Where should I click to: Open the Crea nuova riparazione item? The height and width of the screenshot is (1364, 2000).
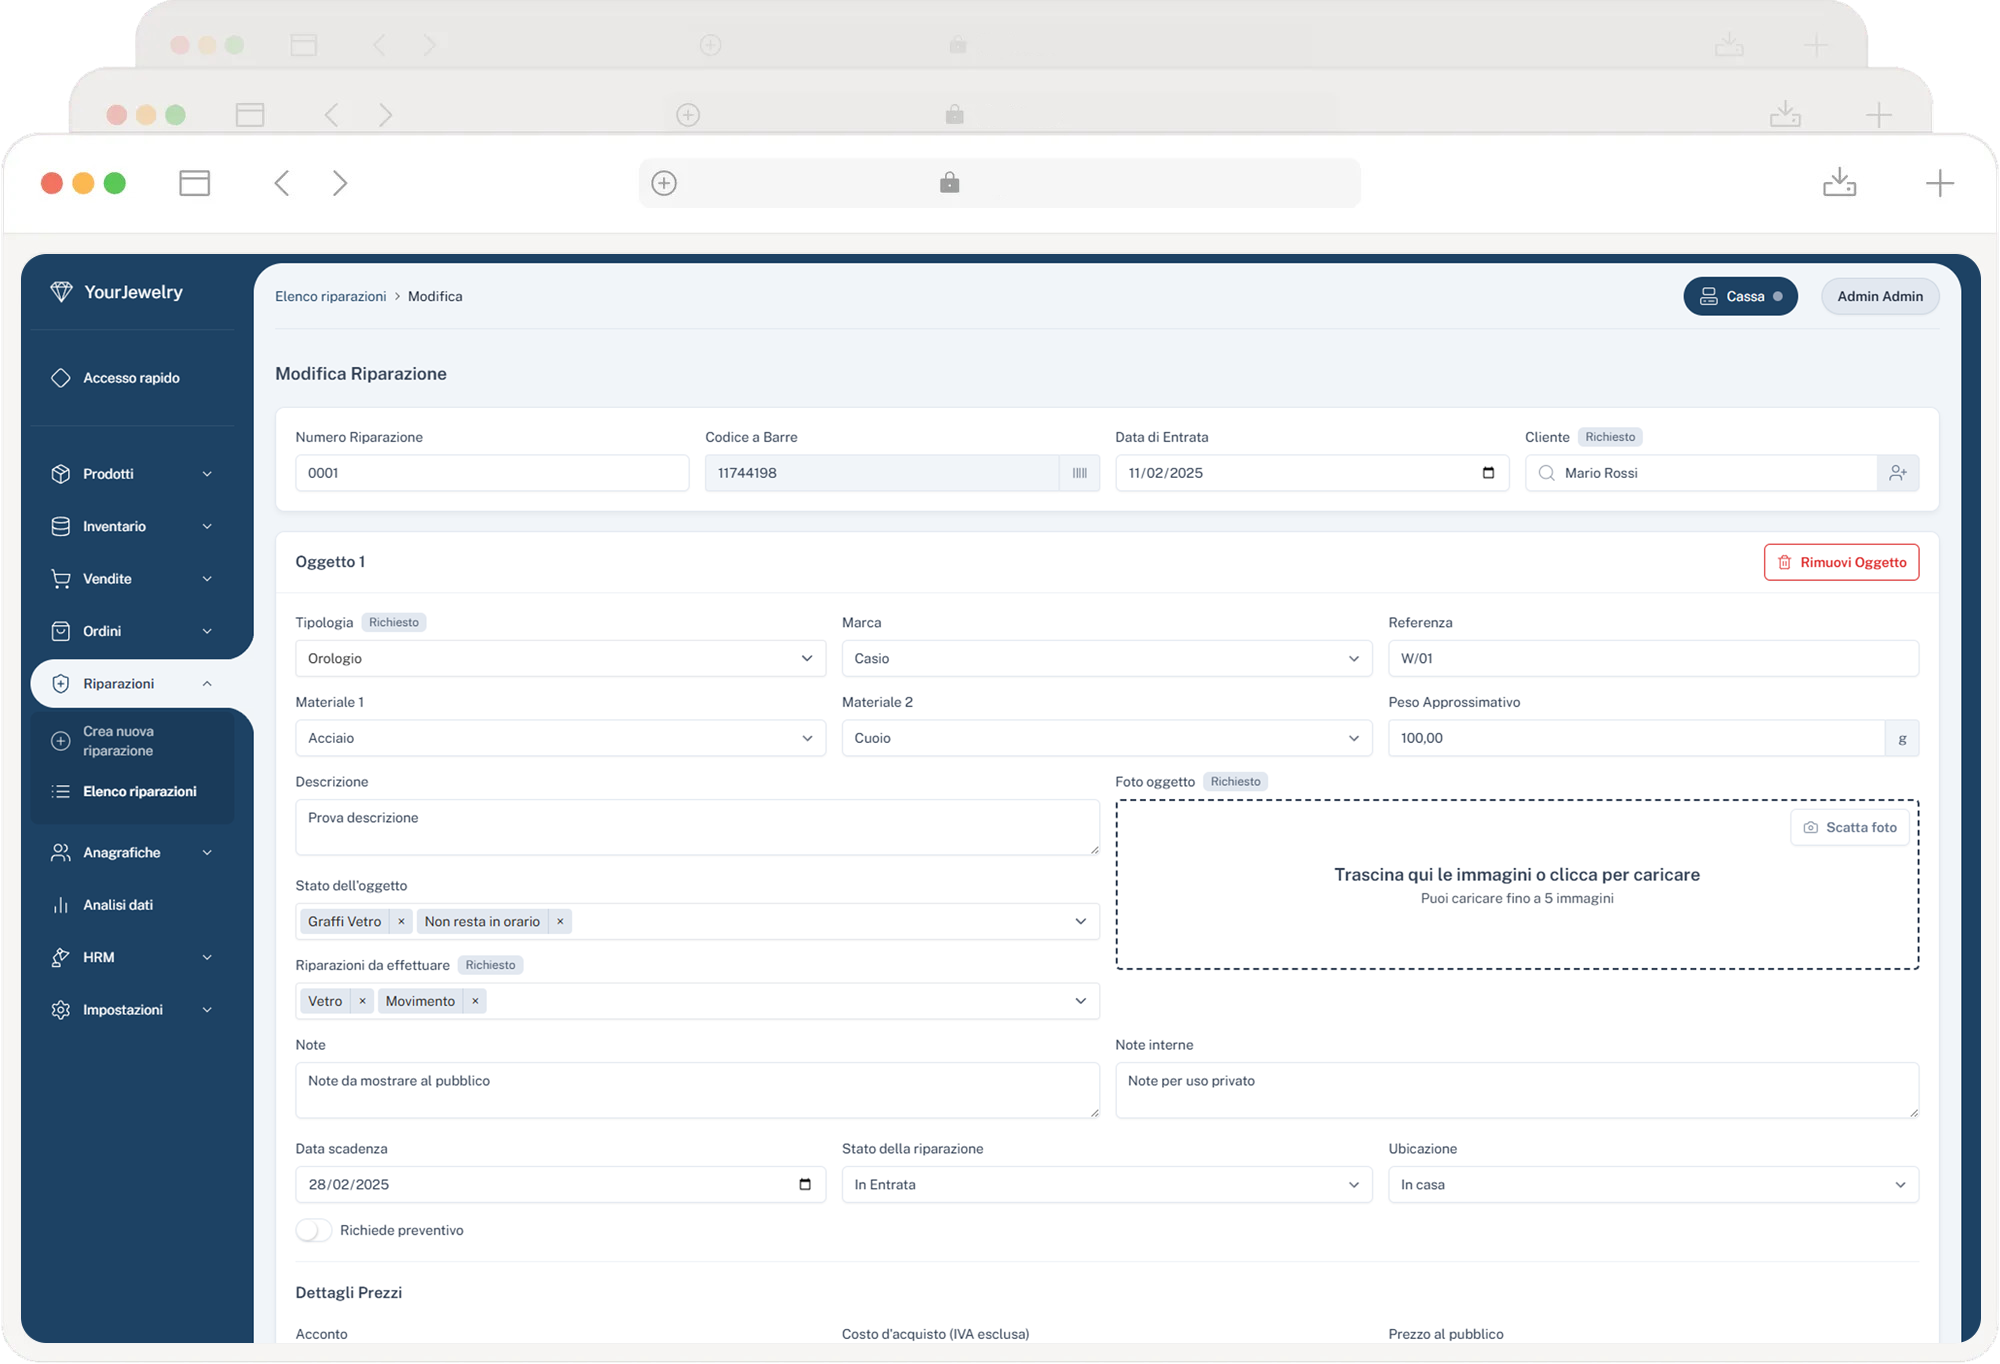(x=120, y=741)
